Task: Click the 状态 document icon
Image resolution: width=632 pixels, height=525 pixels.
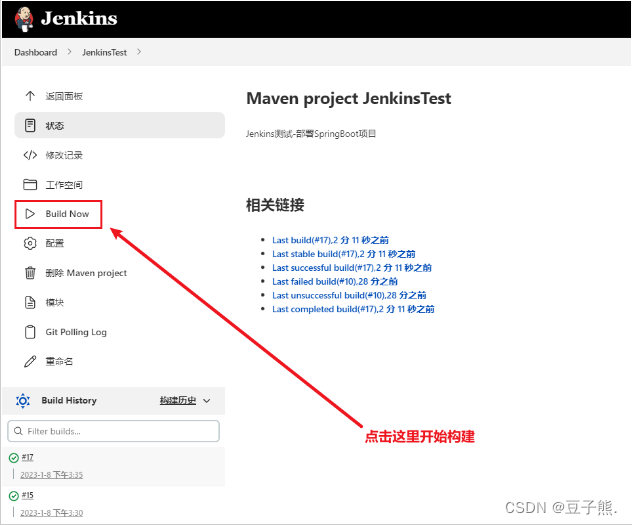Action: 30,125
